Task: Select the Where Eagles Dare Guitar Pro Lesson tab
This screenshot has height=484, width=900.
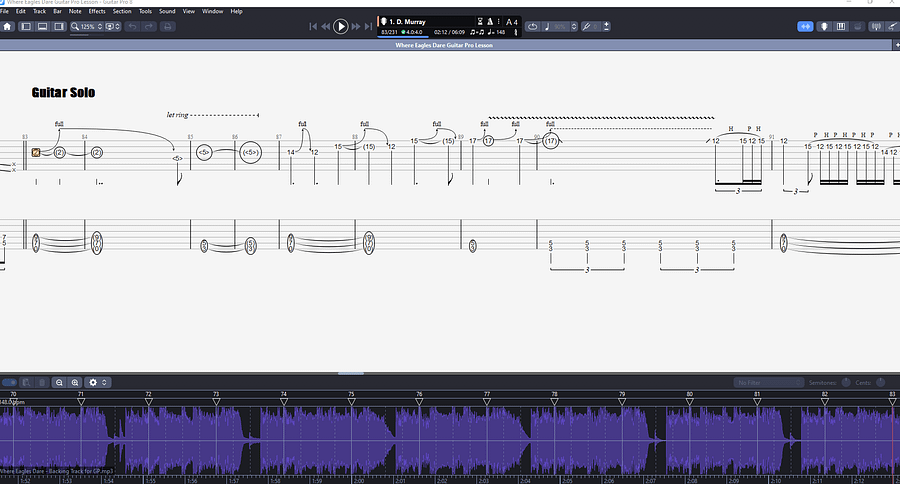Action: 444,45
